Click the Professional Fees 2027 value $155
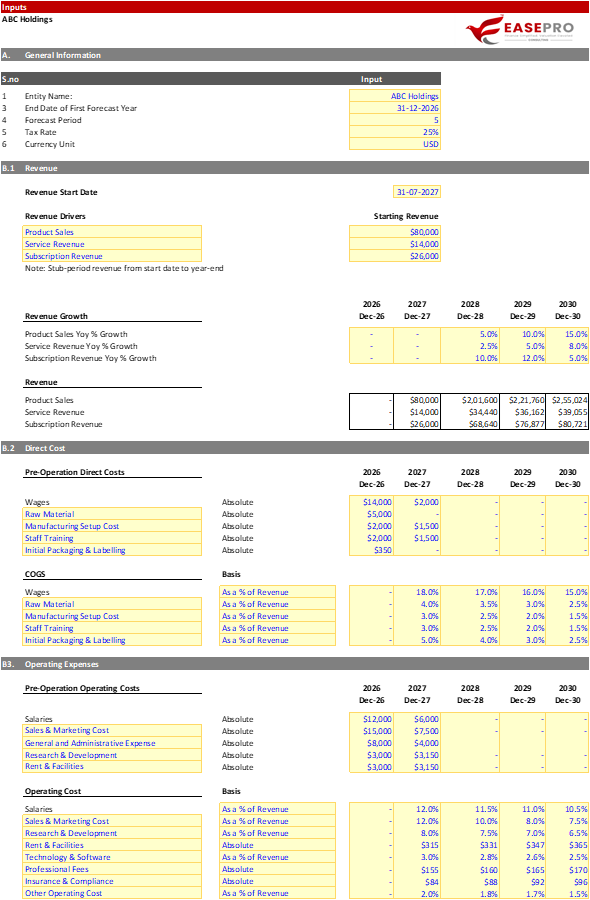The image size is (590, 900). tap(417, 869)
